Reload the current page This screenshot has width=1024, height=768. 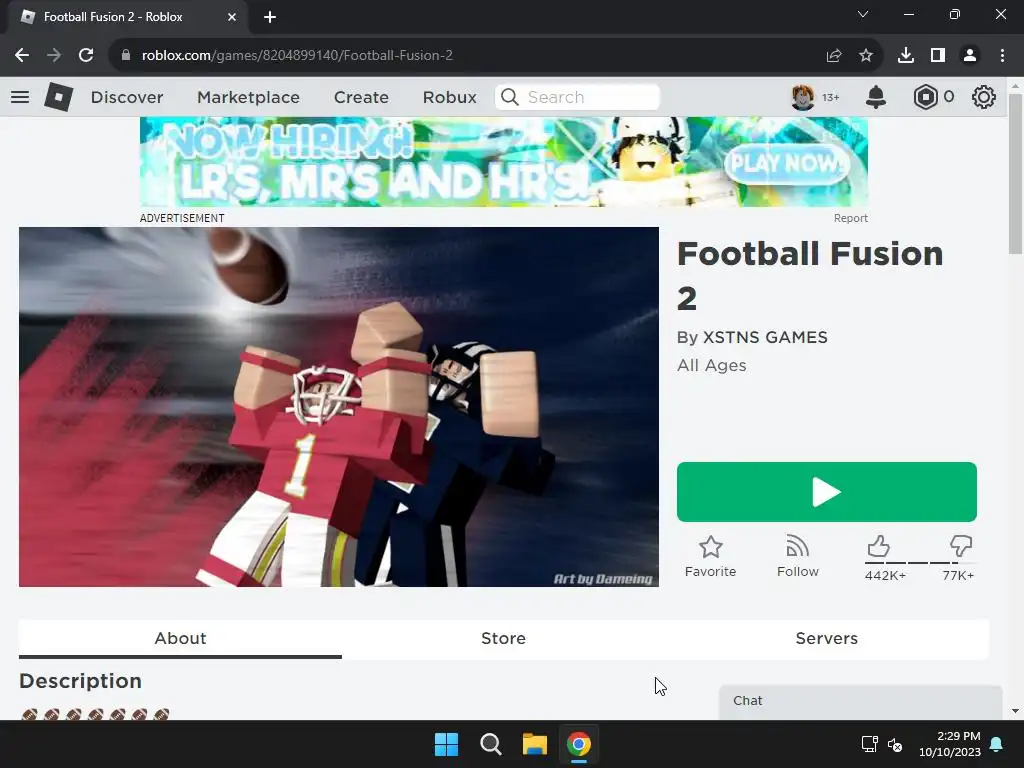(x=86, y=56)
